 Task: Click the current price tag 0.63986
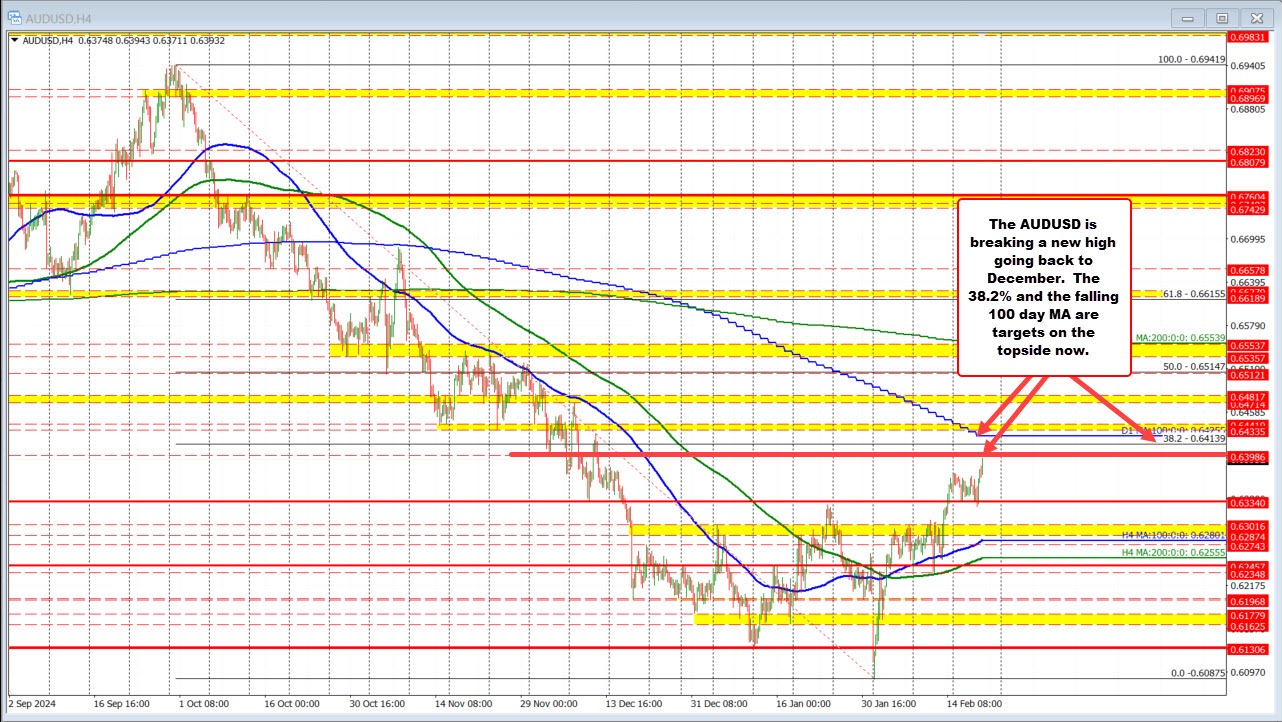(1248, 456)
